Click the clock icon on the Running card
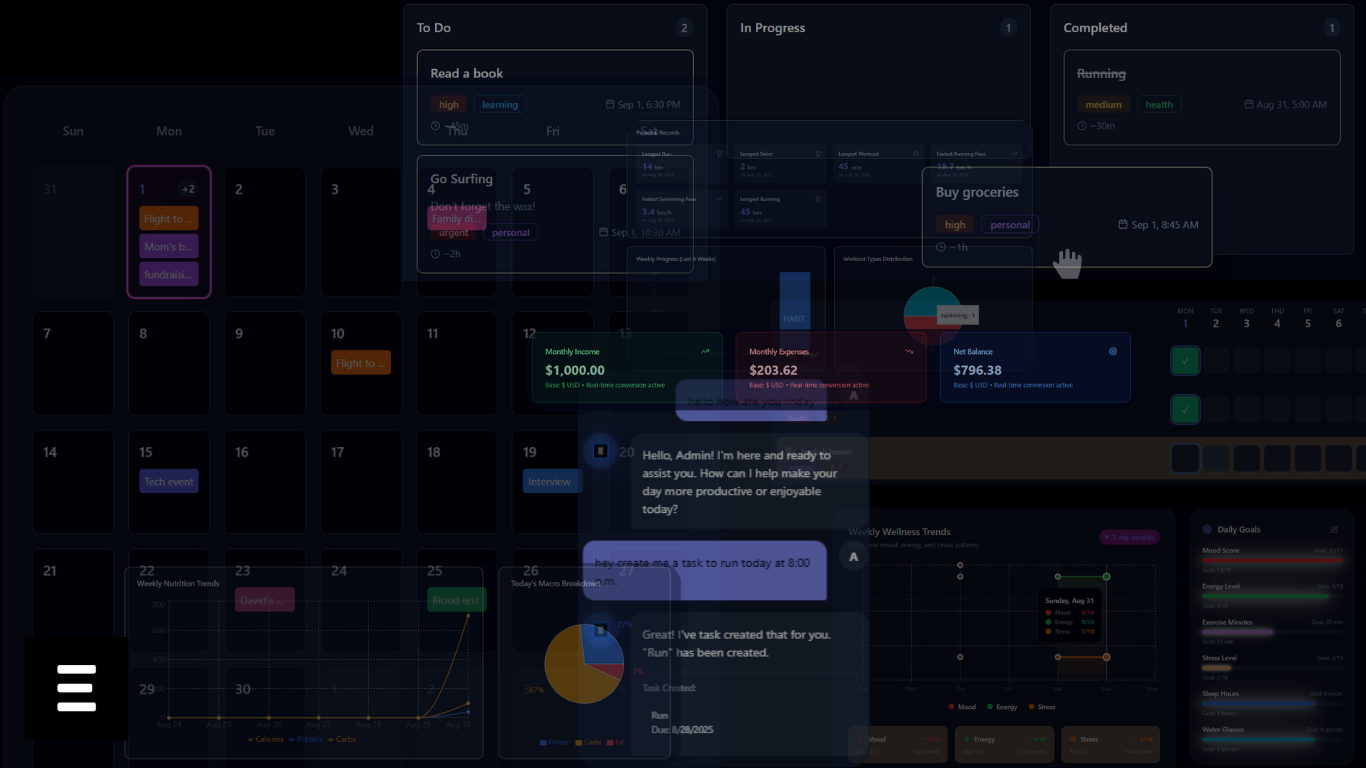1366x768 pixels. pyautogui.click(x=1083, y=126)
